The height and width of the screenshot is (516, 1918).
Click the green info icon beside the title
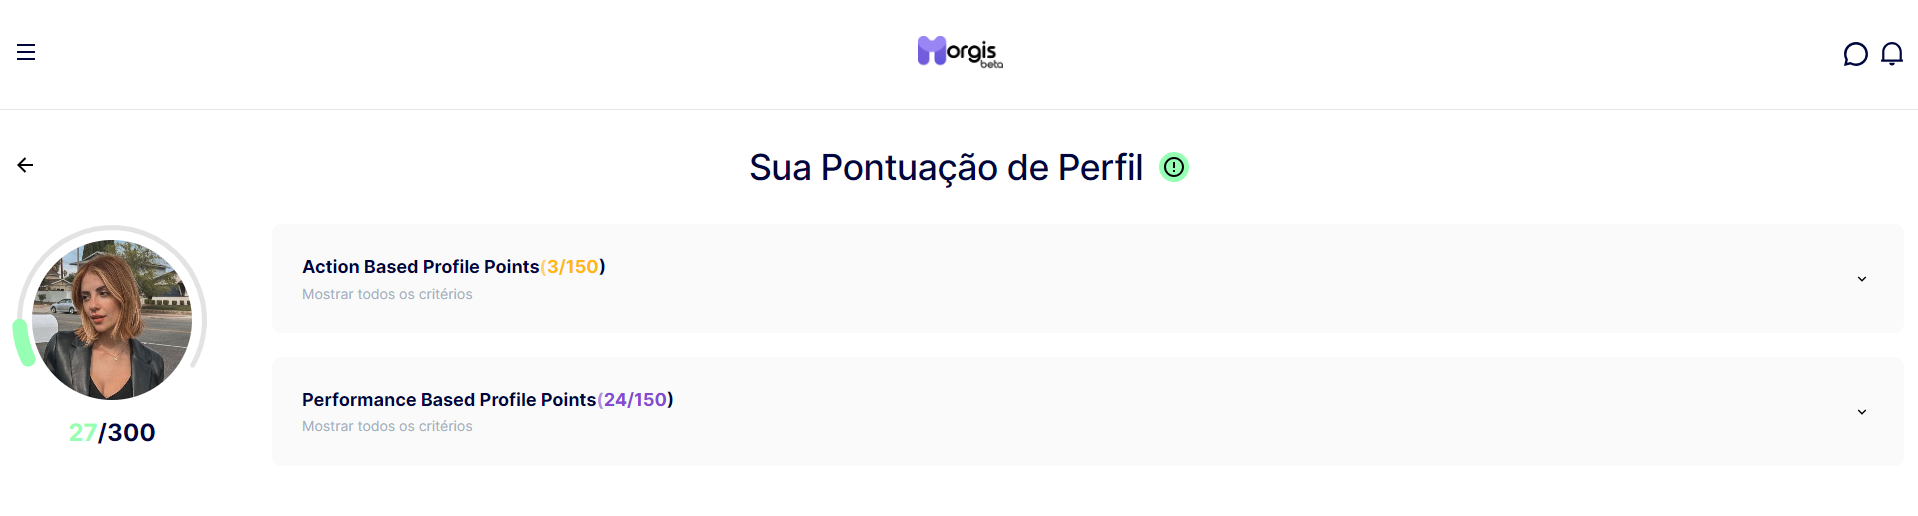(x=1173, y=167)
